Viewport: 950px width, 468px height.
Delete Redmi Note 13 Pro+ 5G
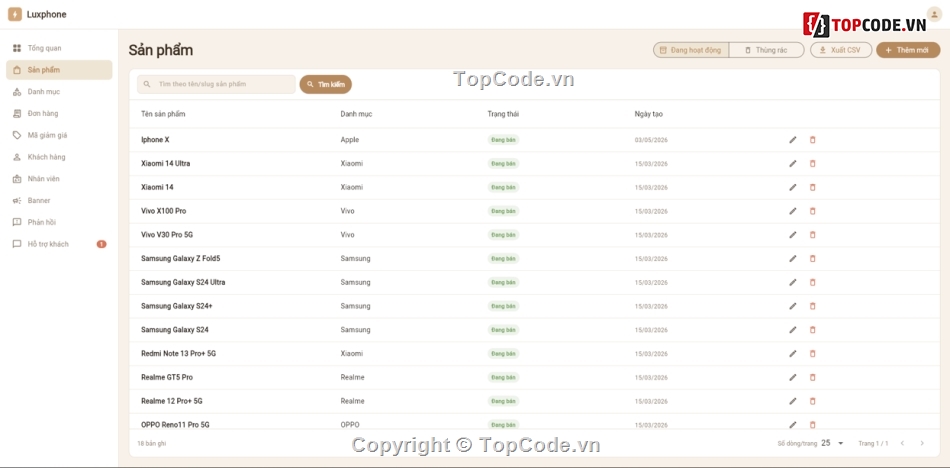[x=812, y=353]
